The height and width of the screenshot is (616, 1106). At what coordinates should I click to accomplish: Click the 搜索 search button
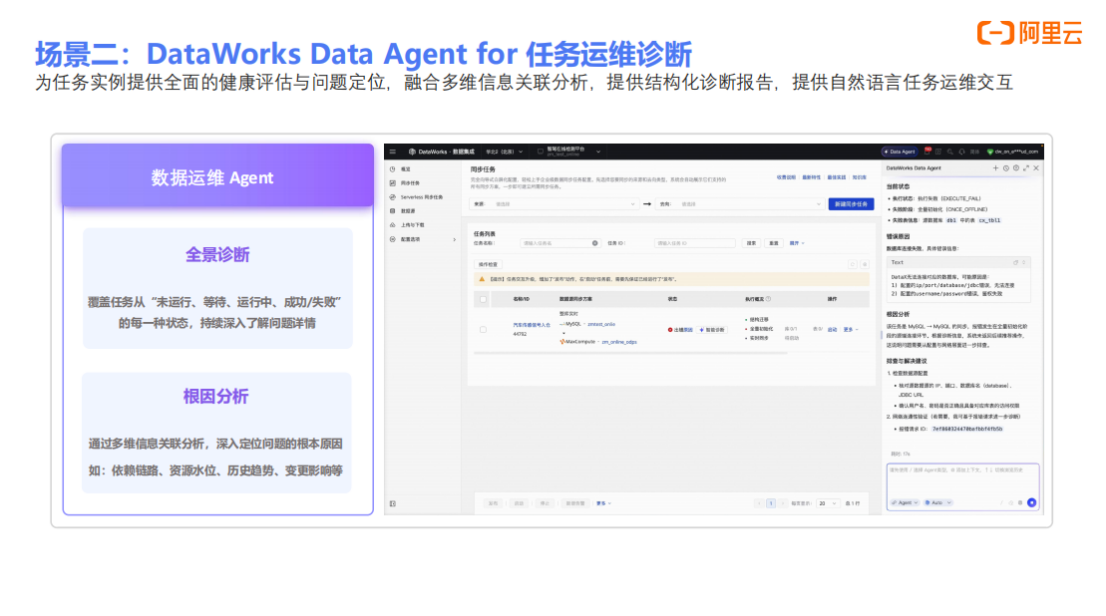[751, 243]
